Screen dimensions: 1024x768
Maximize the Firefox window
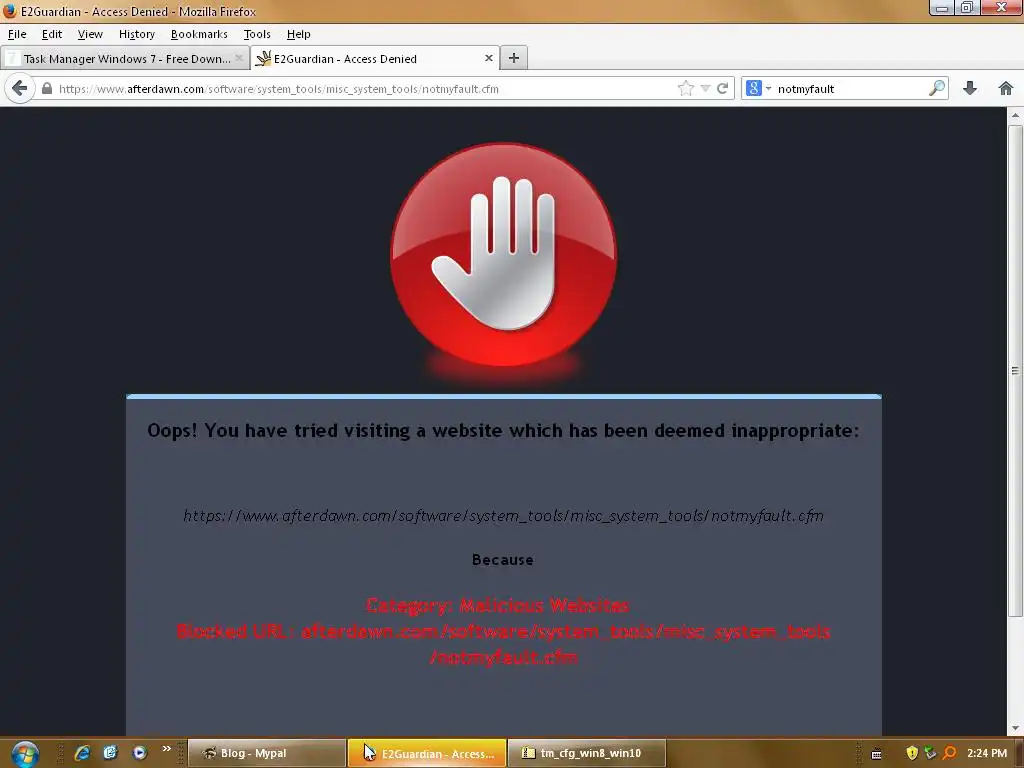[967, 8]
